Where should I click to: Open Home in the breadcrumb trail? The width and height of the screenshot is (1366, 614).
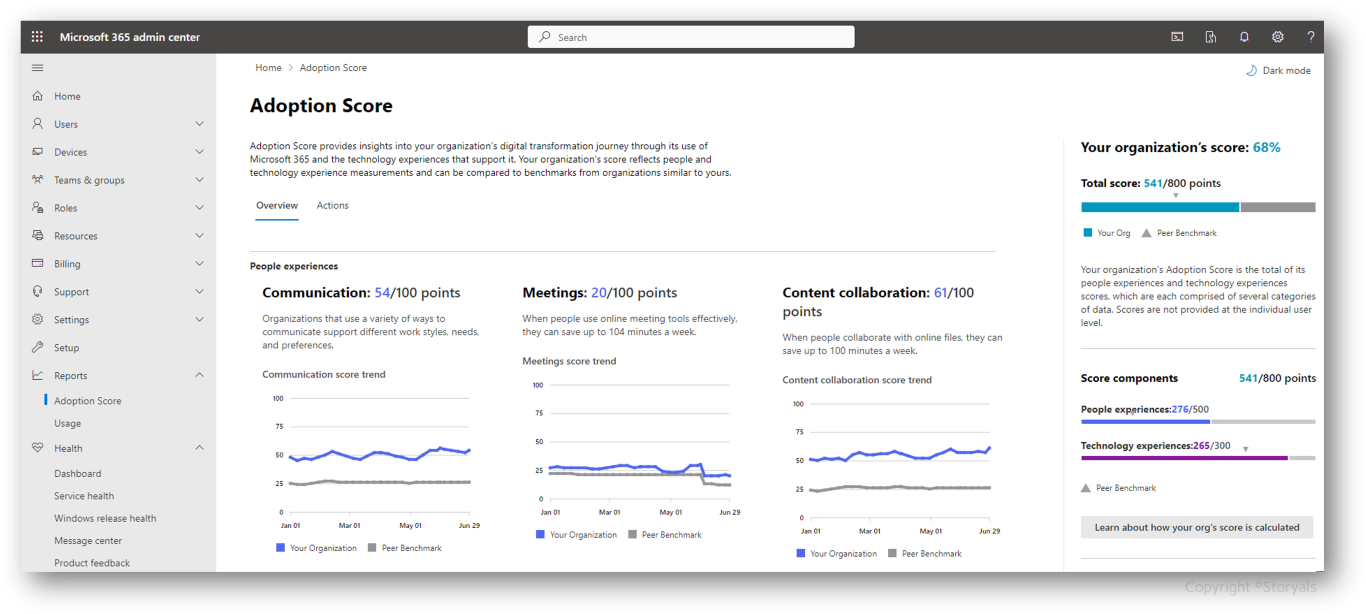268,67
